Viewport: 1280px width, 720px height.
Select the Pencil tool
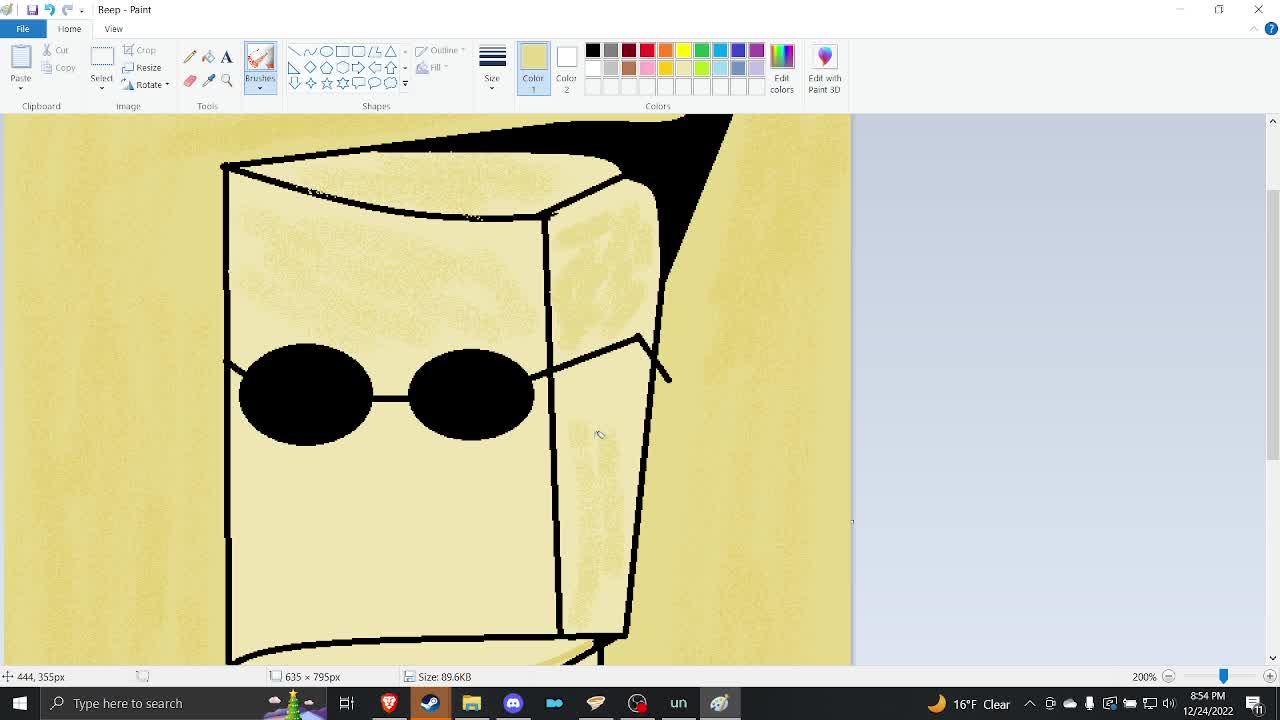(190, 57)
